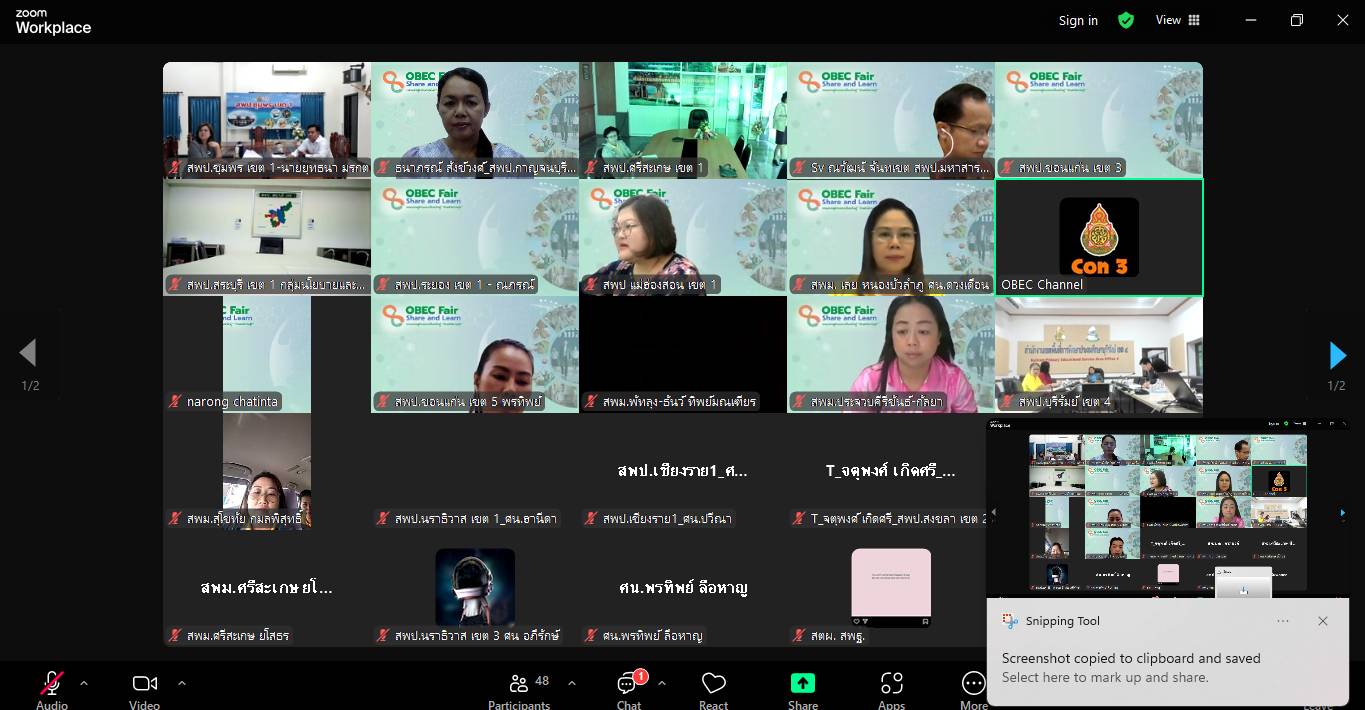Select สพป.ศรีสะเกษ เขต 1 video tile
The image size is (1365, 710).
coord(683,120)
